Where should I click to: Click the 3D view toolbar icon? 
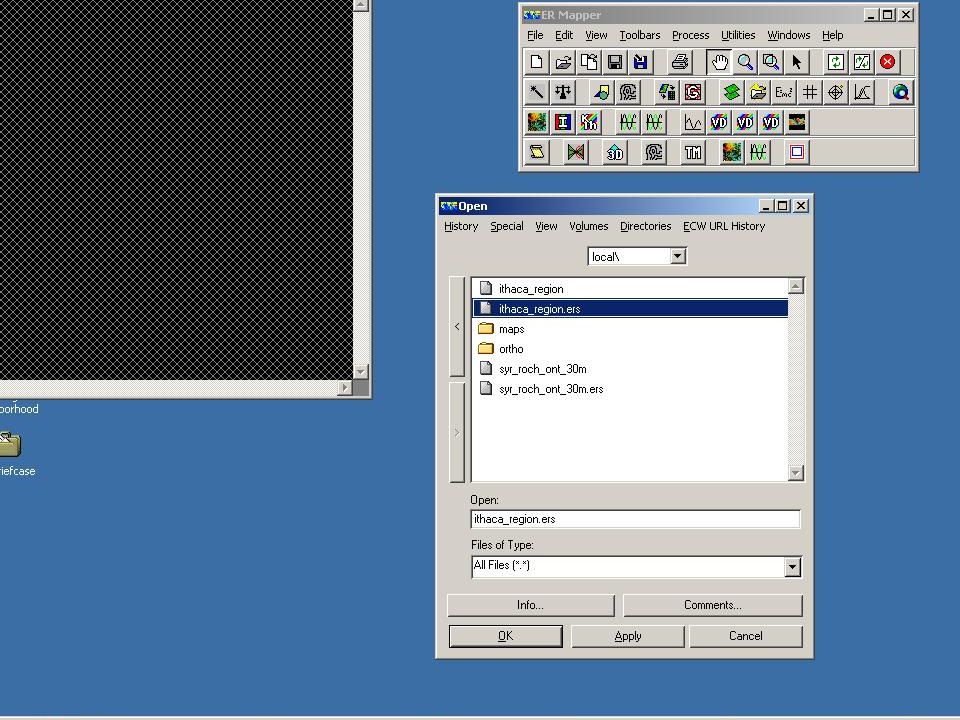(x=615, y=152)
